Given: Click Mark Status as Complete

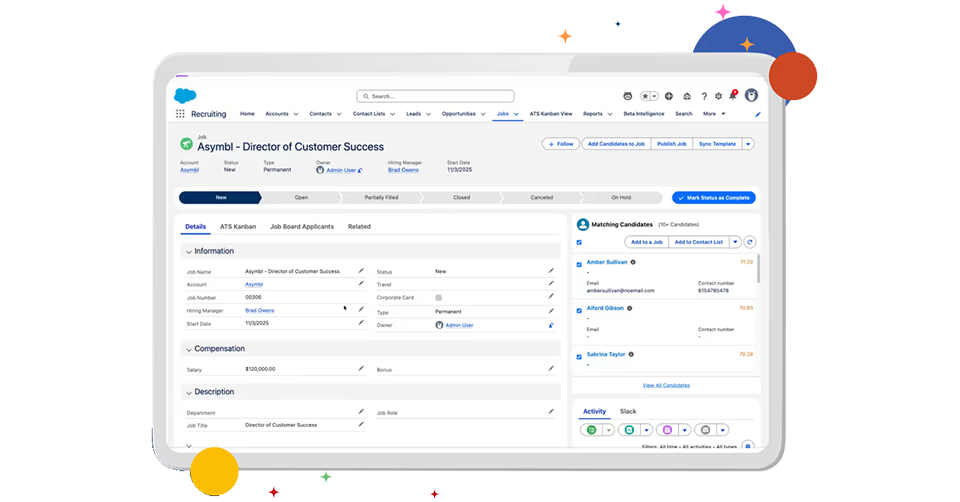Looking at the screenshot, I should [714, 198].
